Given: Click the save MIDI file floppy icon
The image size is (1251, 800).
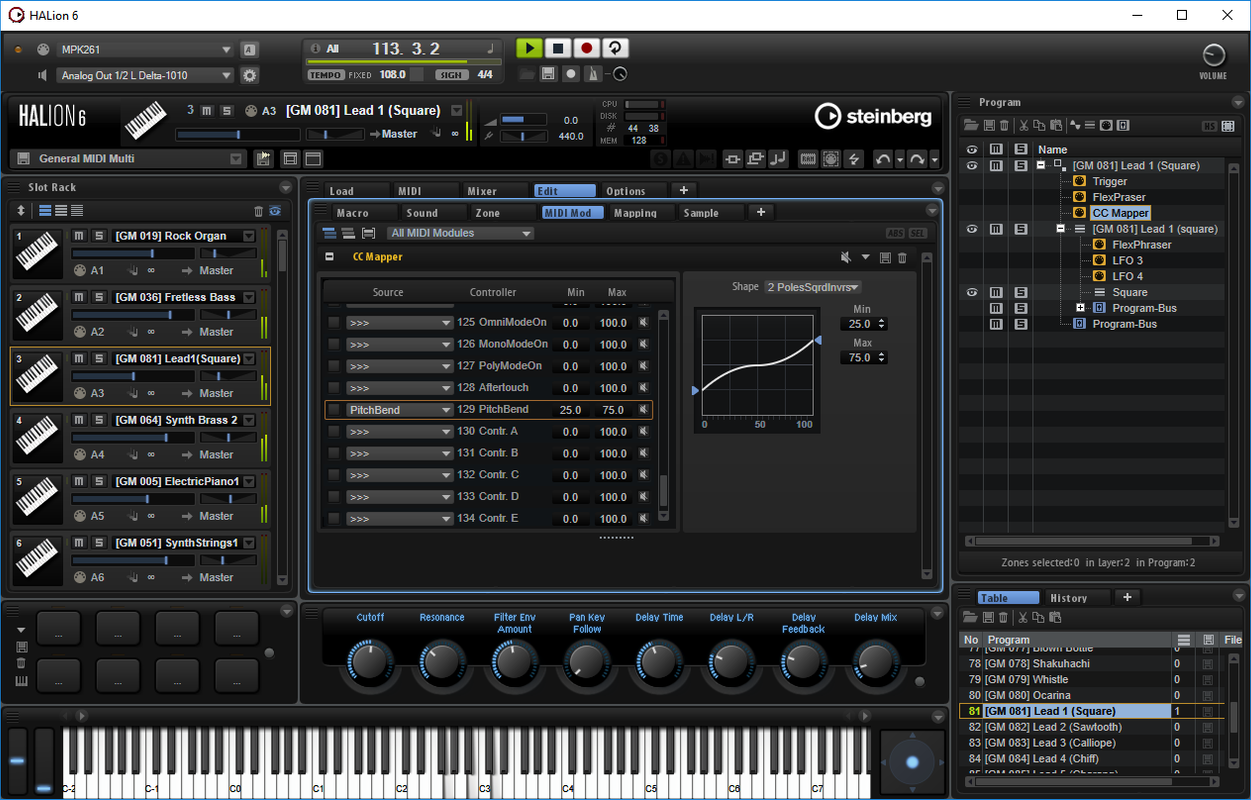Looking at the screenshot, I should point(548,74).
